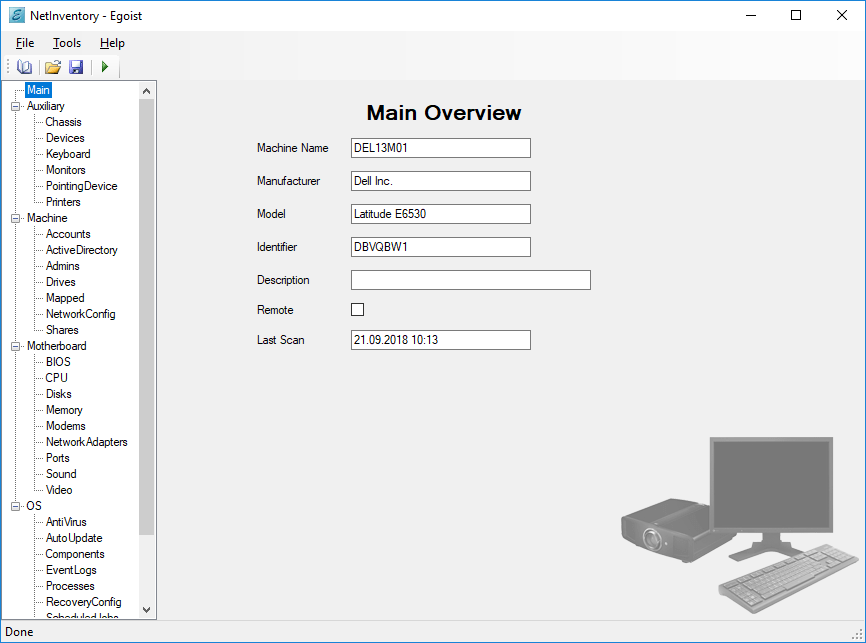Click the NetInventory app icon in title bar

click(x=17, y=15)
